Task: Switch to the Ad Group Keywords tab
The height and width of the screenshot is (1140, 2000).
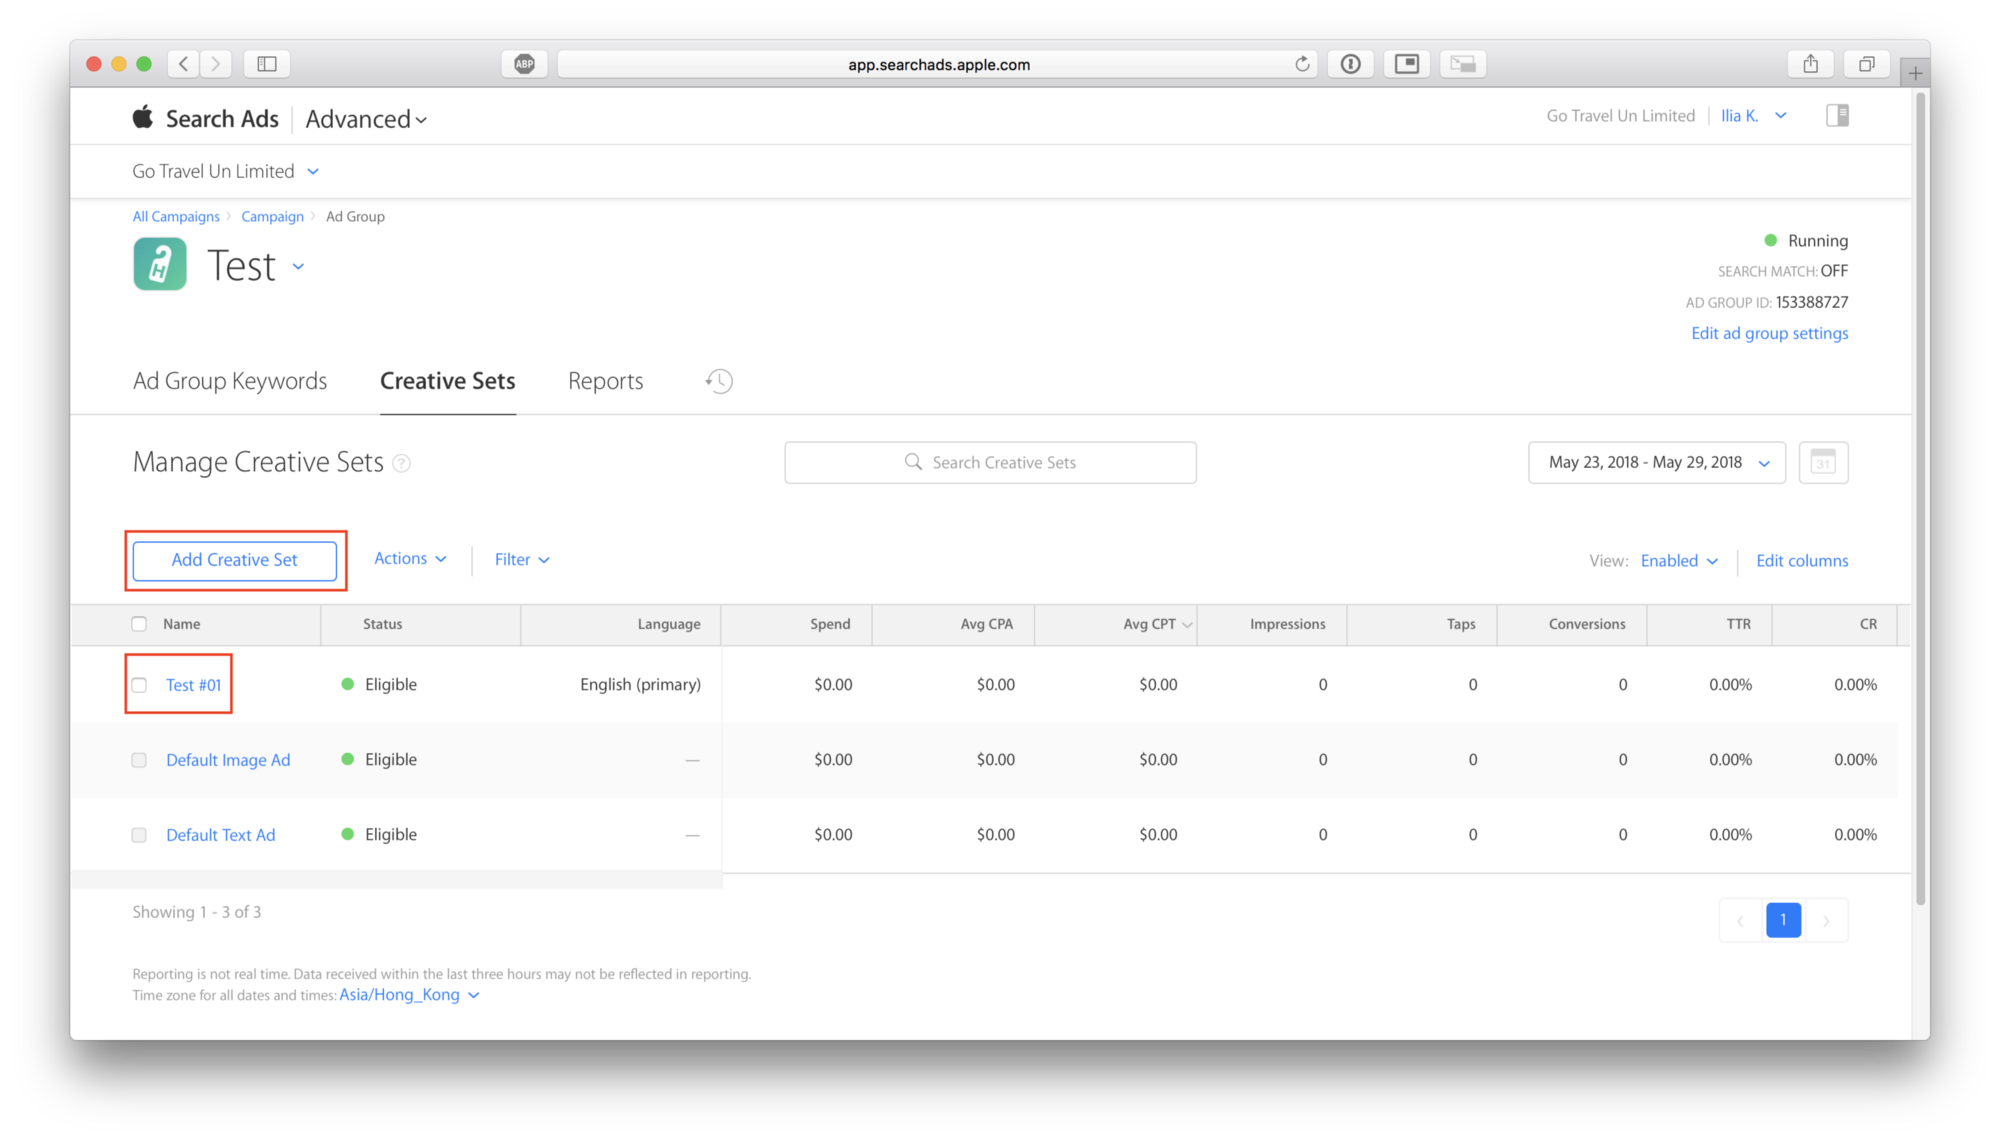Action: [230, 381]
